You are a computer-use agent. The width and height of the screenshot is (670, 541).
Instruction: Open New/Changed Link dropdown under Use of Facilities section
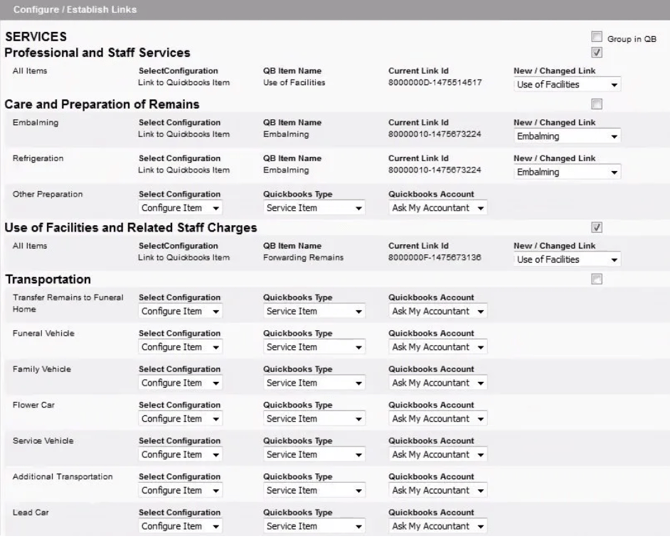(x=567, y=260)
